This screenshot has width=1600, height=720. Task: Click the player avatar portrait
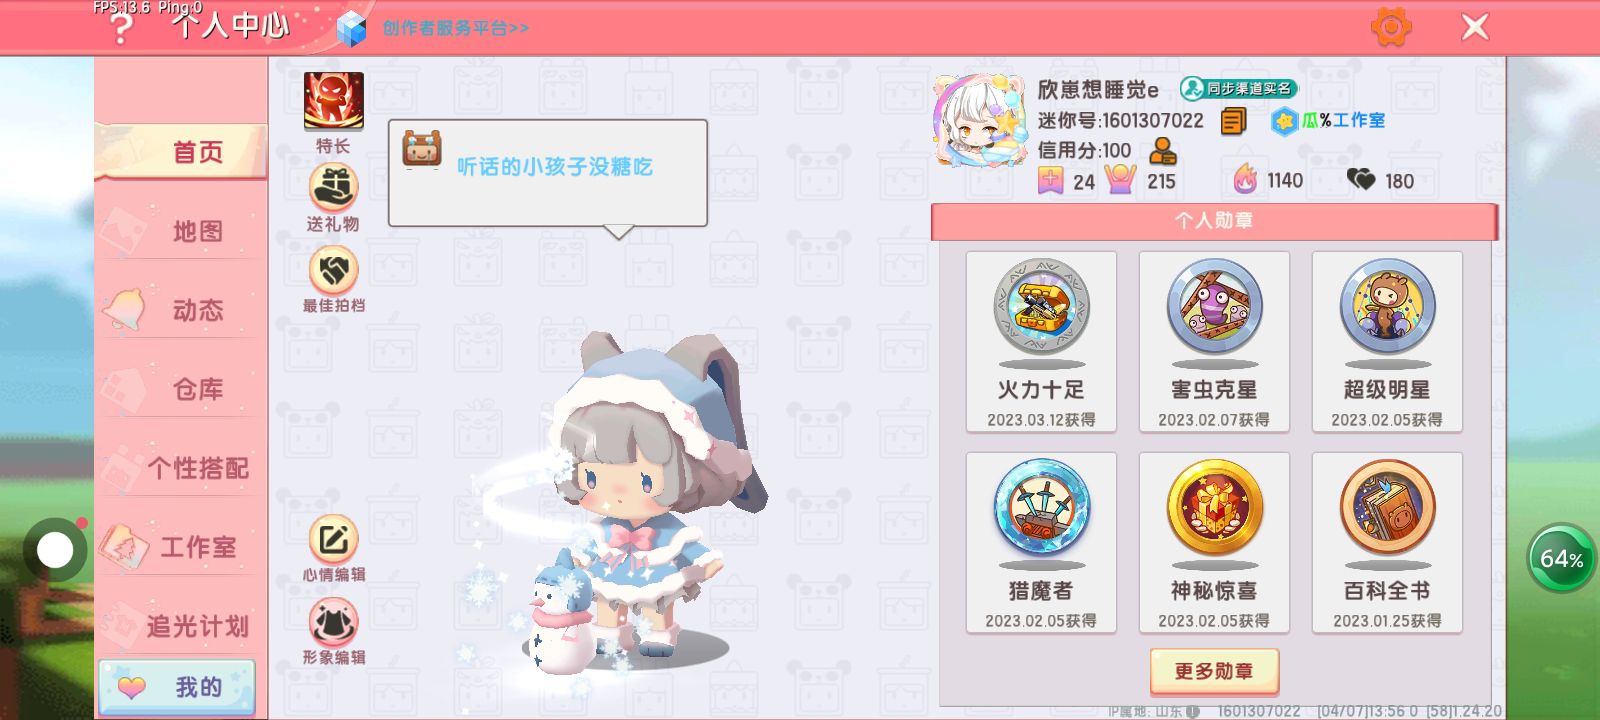(x=980, y=121)
